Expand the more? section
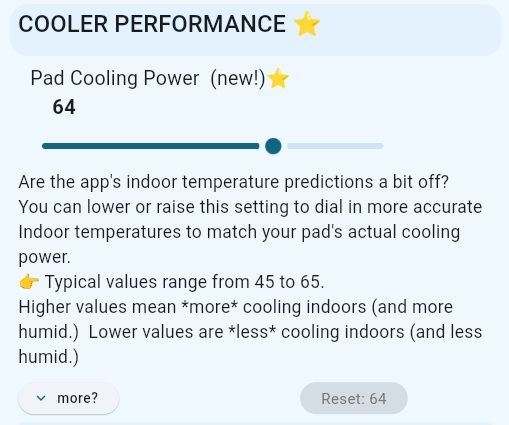 coord(69,398)
